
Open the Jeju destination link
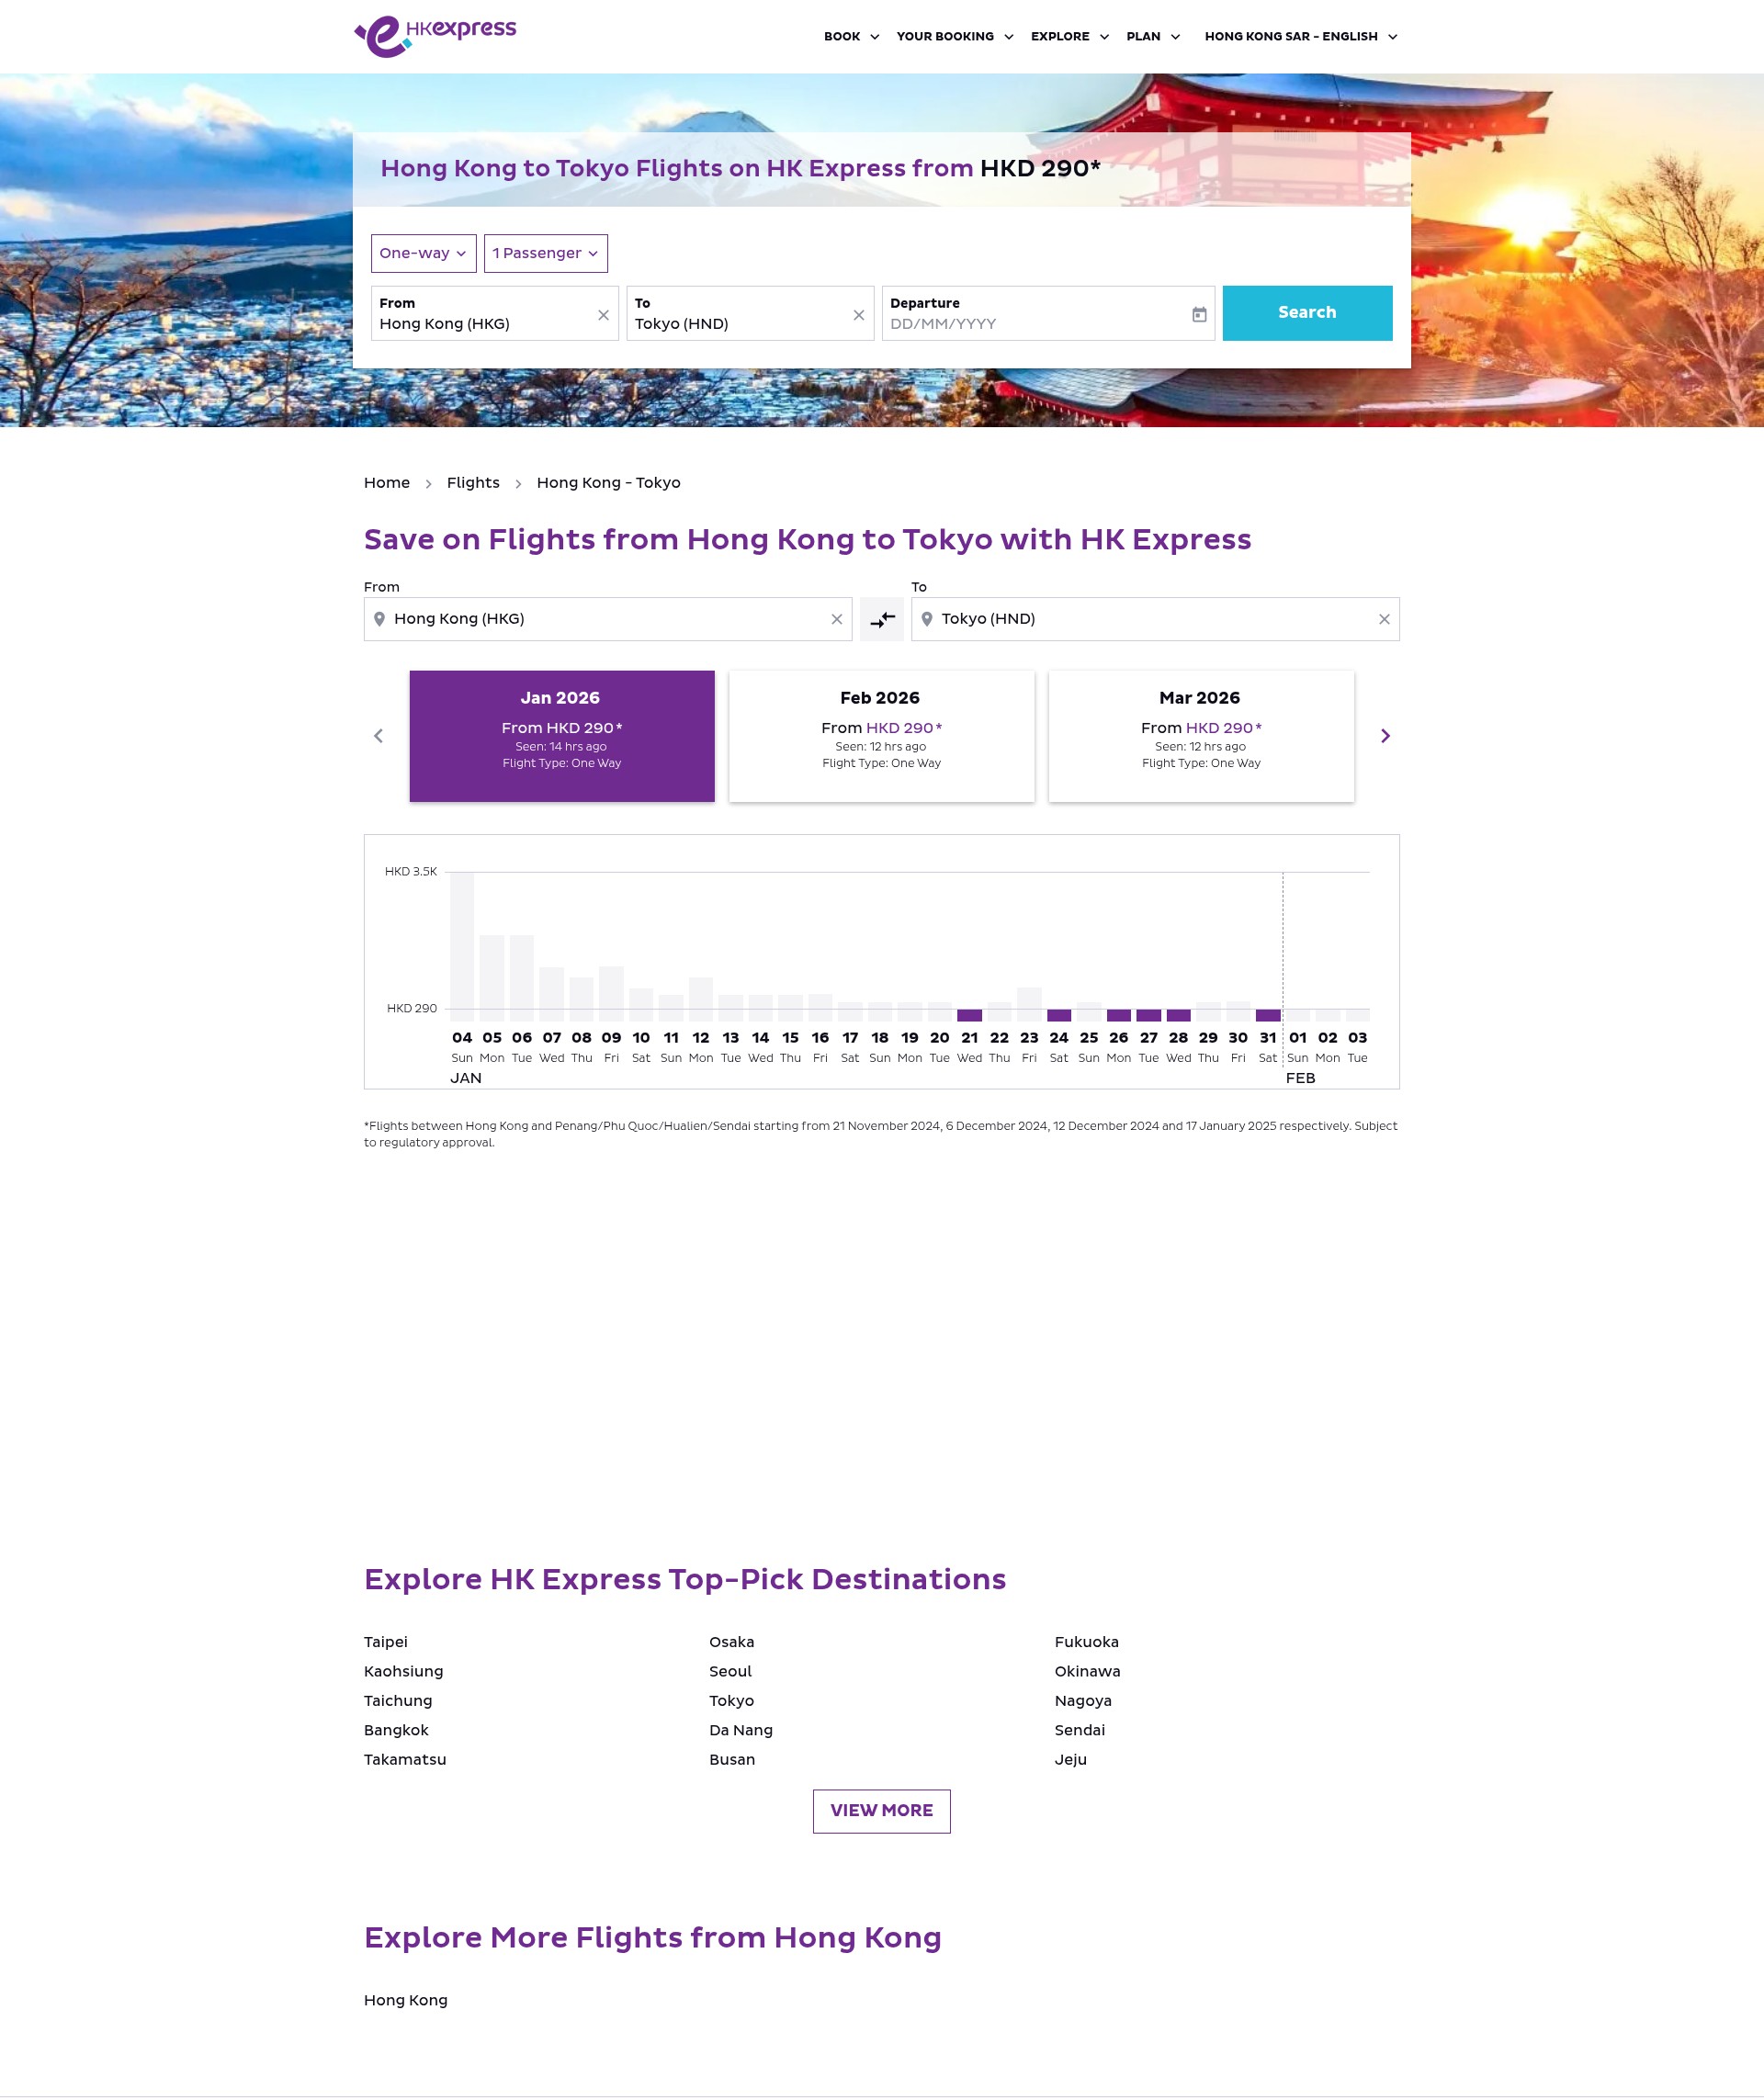(x=1070, y=1759)
